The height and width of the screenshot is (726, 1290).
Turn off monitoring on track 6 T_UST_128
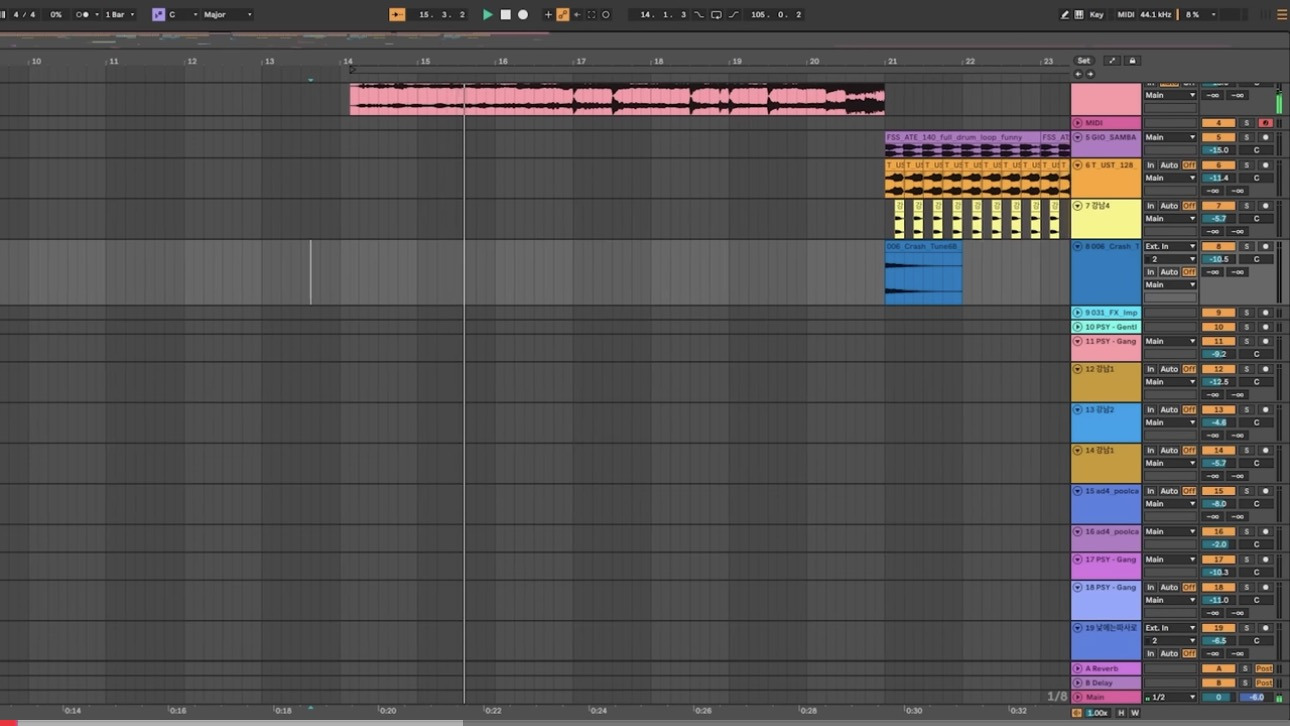point(1189,165)
